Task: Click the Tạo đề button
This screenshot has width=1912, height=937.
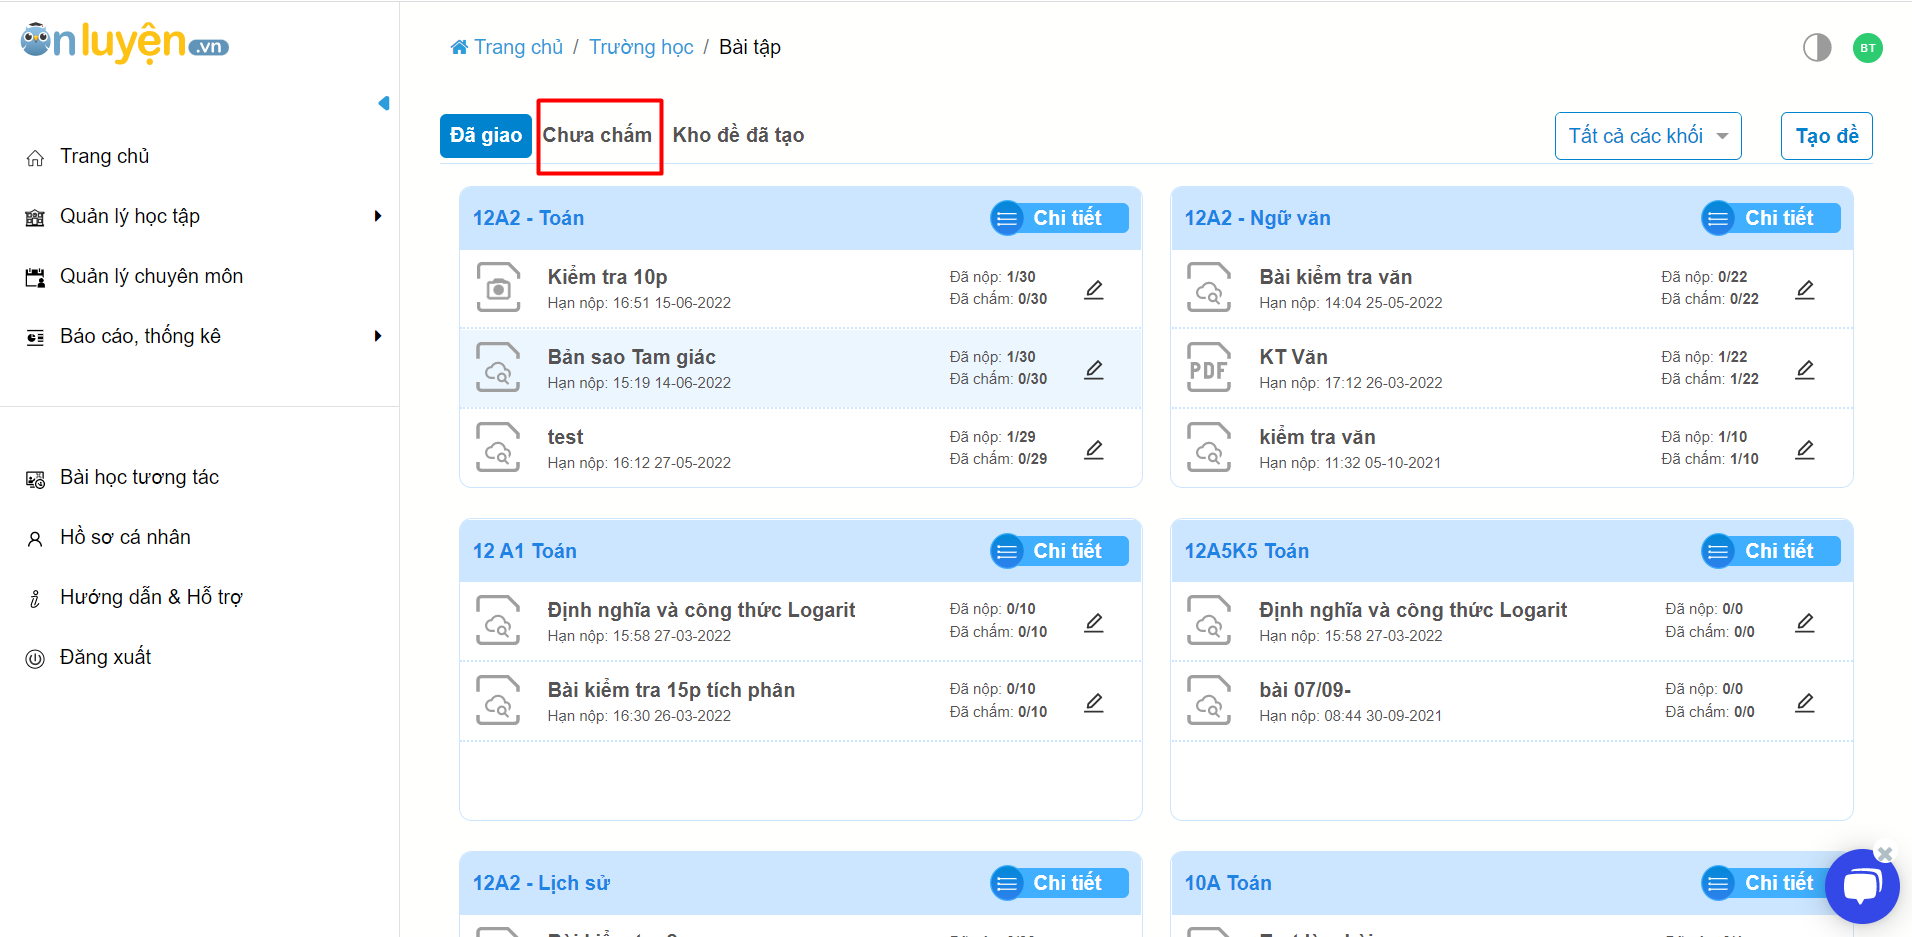Action: (1827, 136)
